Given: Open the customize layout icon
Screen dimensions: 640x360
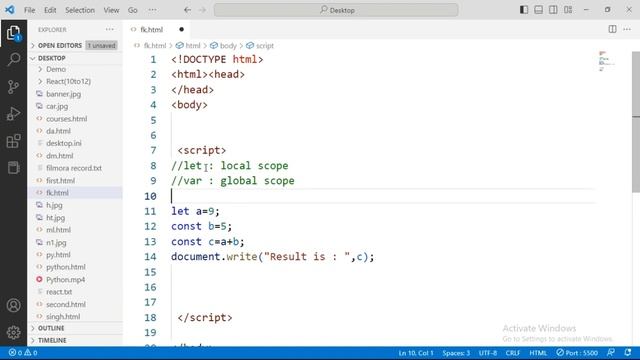Looking at the screenshot, I should (568, 10).
